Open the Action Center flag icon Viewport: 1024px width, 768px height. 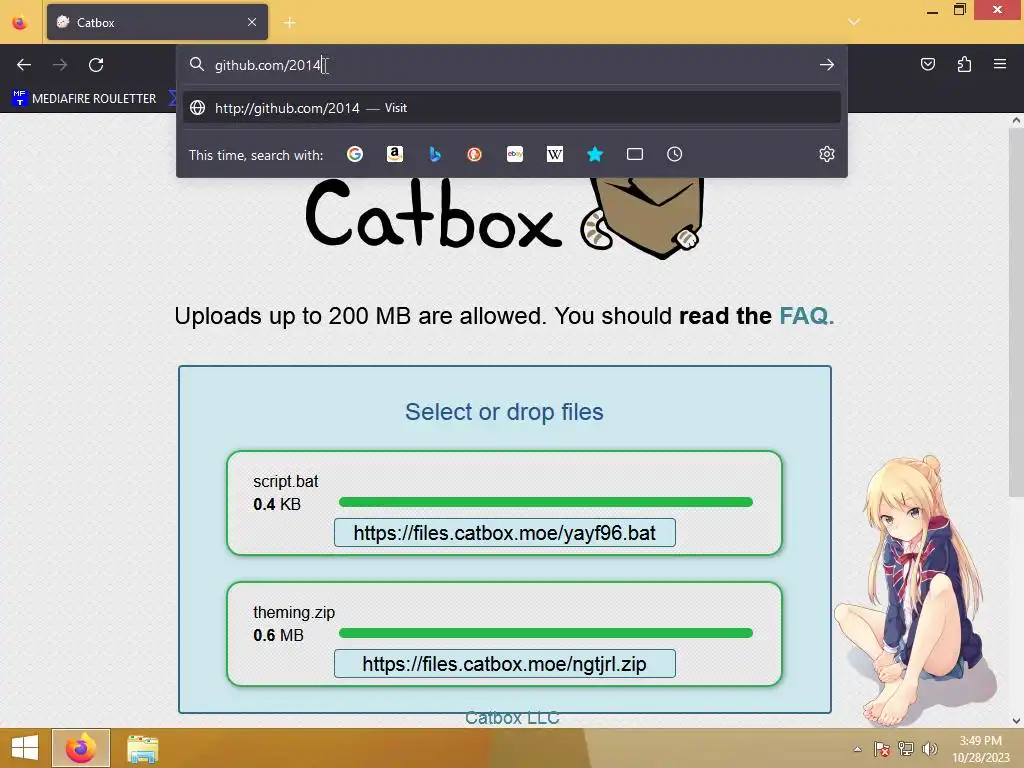tap(882, 749)
